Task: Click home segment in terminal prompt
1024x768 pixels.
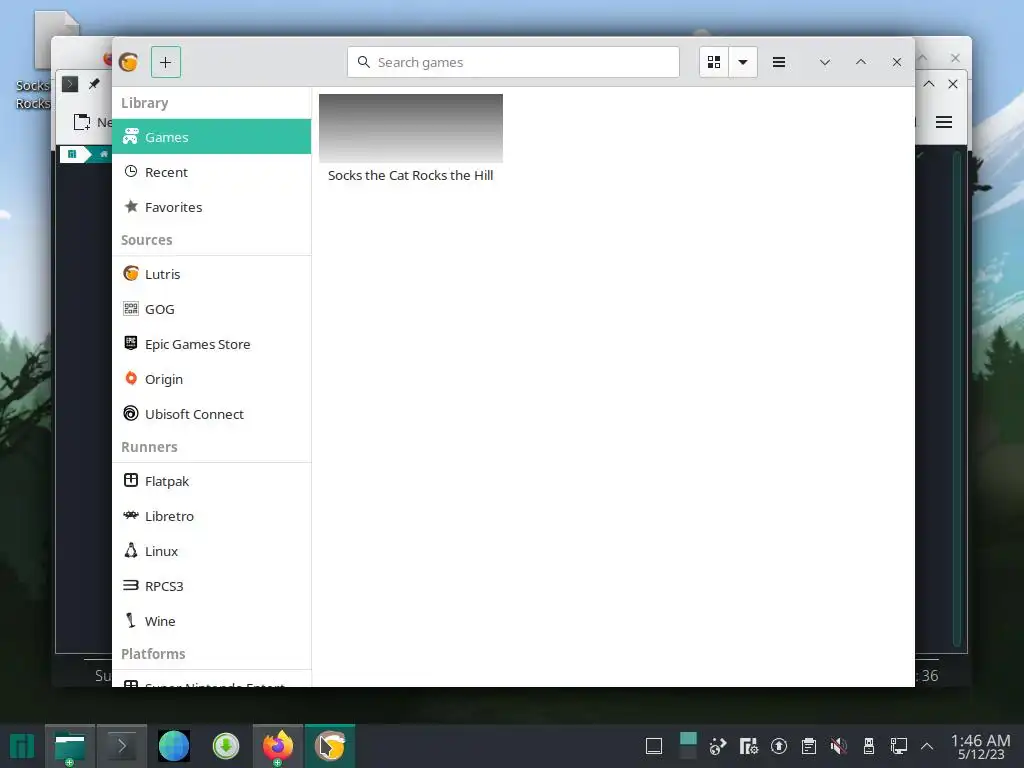Action: tap(103, 154)
